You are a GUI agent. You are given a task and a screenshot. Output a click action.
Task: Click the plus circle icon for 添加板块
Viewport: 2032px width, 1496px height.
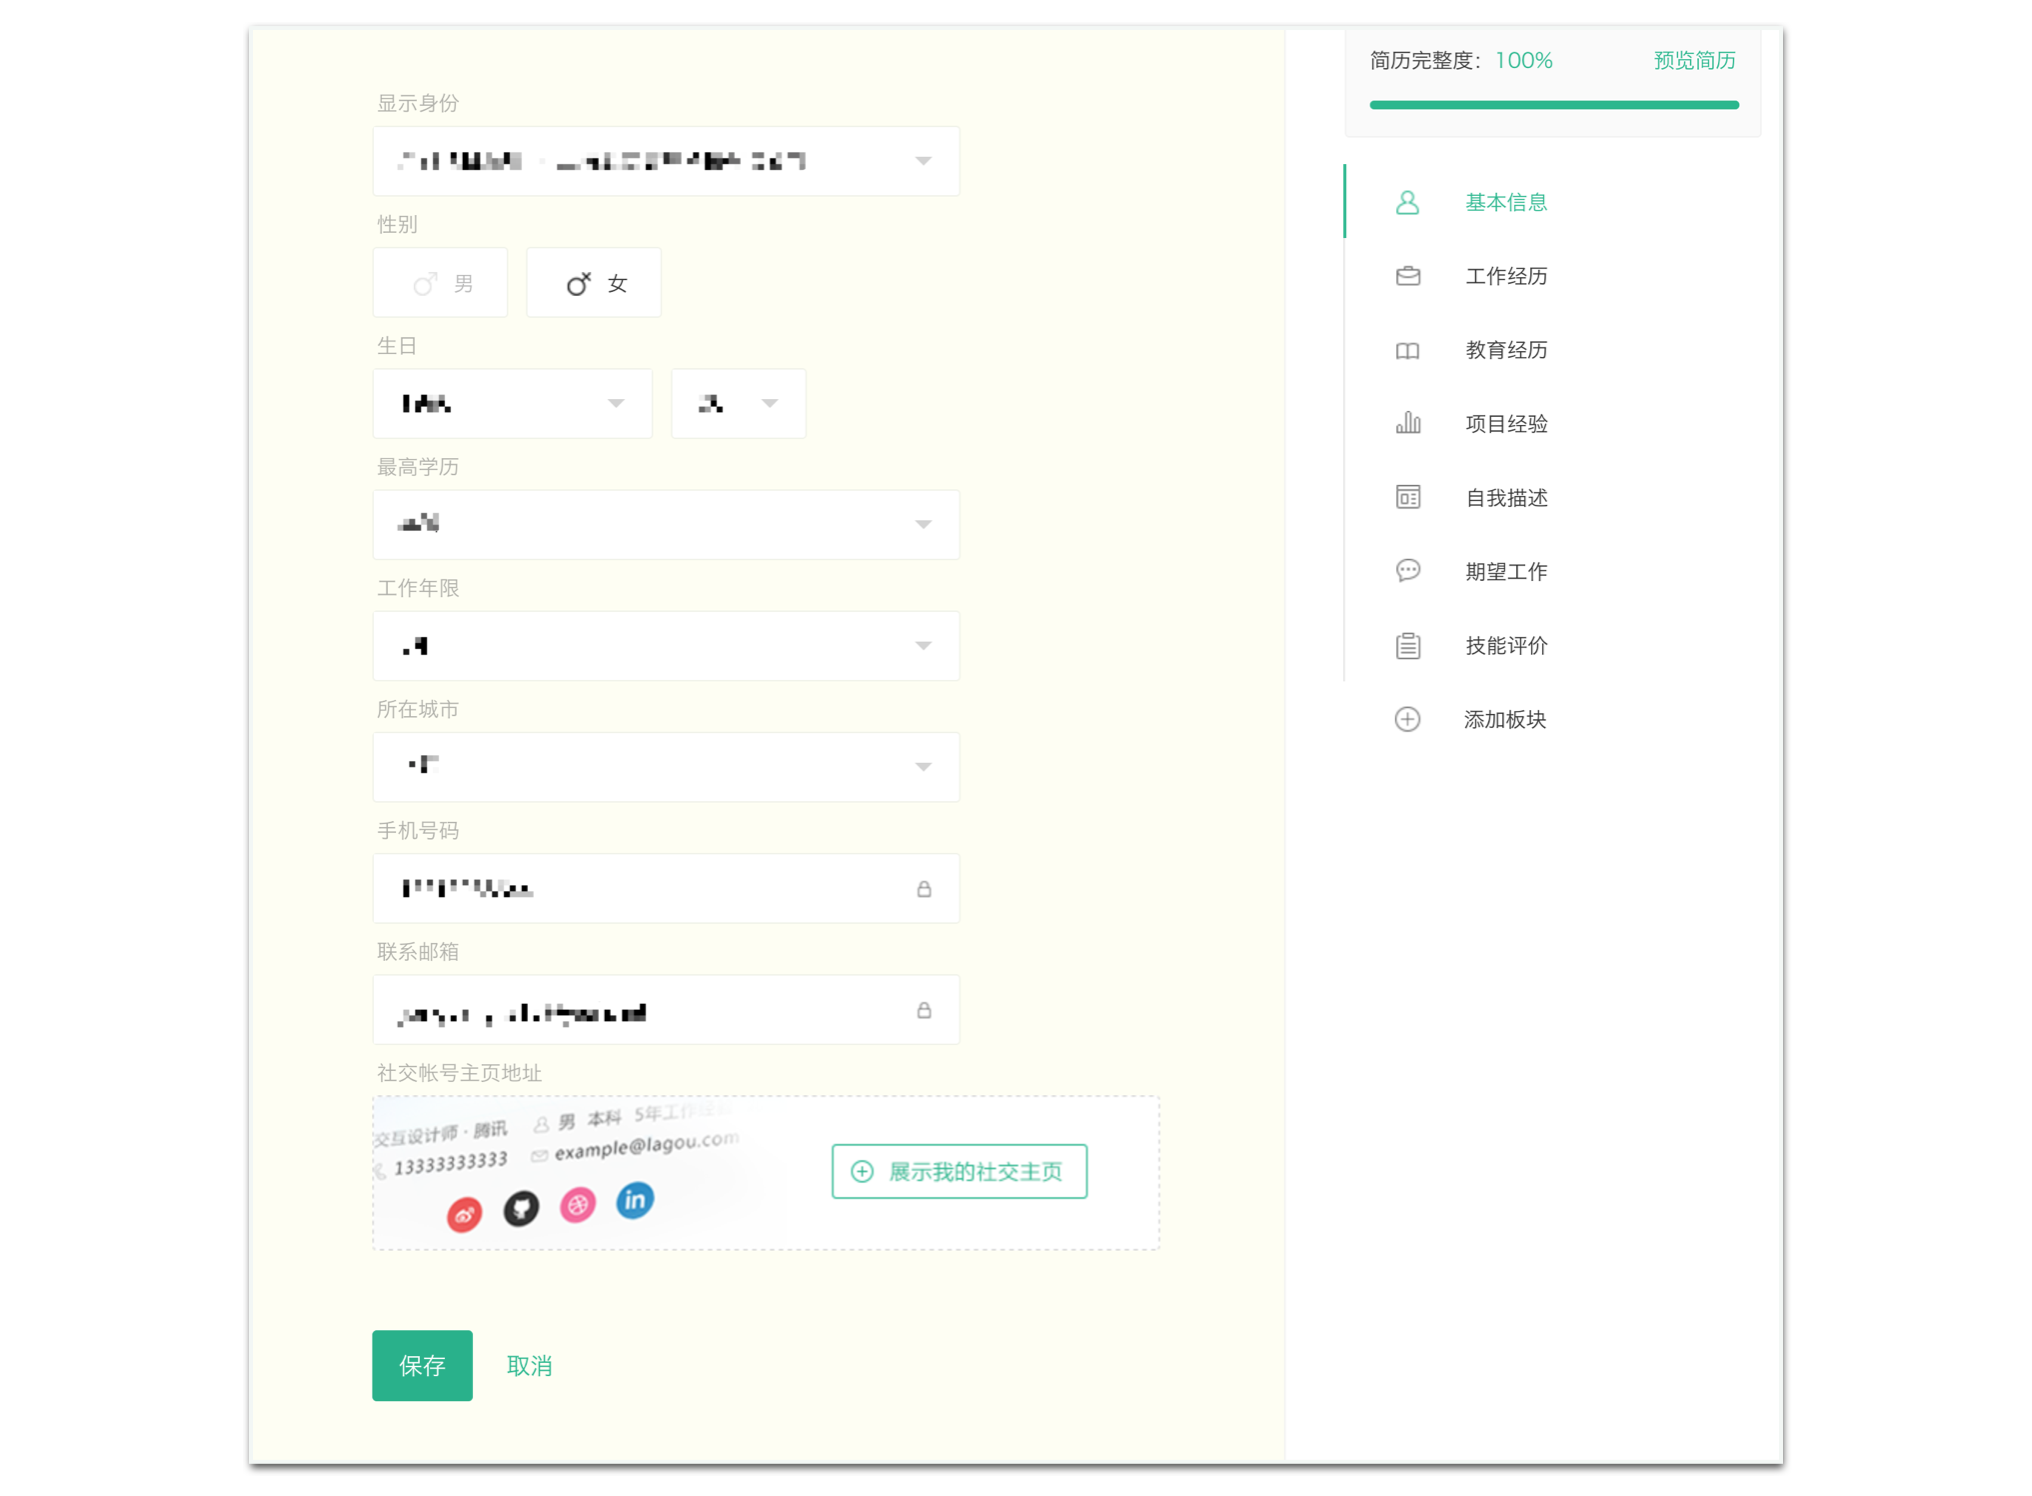[1407, 719]
